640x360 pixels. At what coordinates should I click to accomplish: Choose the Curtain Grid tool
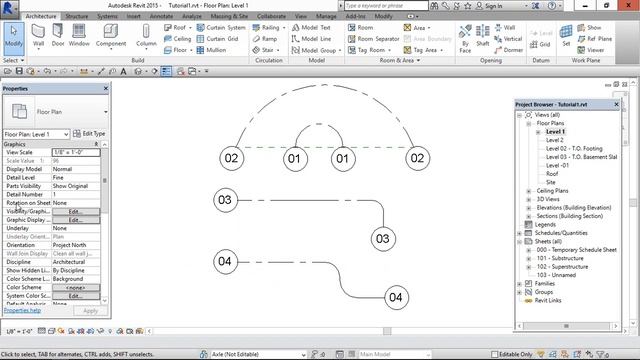(x=217, y=39)
